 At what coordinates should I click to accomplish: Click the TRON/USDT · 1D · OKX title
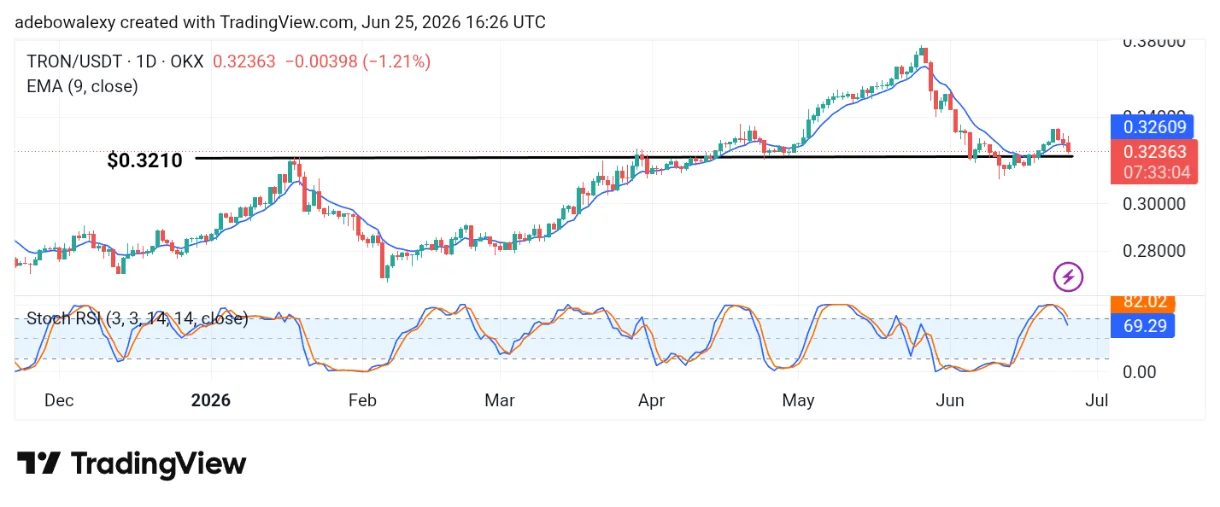(115, 61)
